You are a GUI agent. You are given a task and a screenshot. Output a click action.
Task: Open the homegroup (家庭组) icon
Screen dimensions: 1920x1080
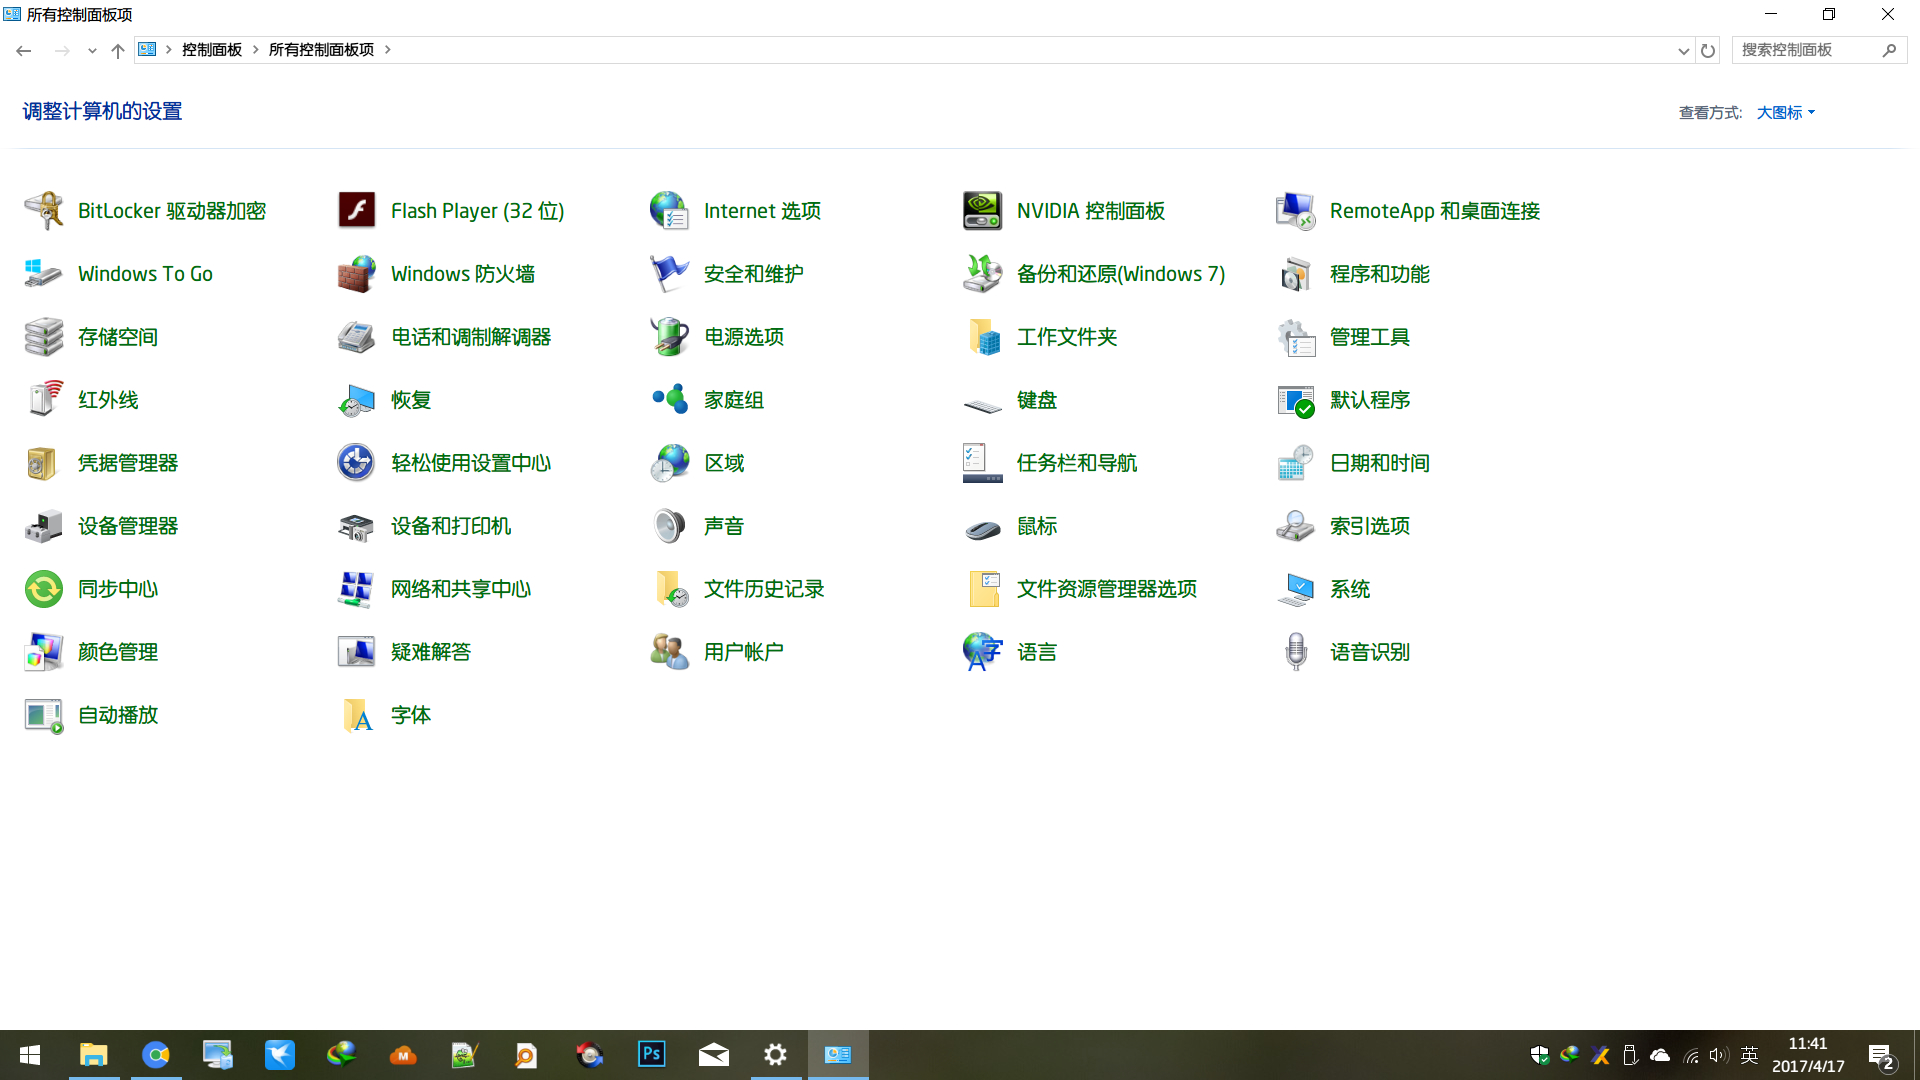point(669,400)
